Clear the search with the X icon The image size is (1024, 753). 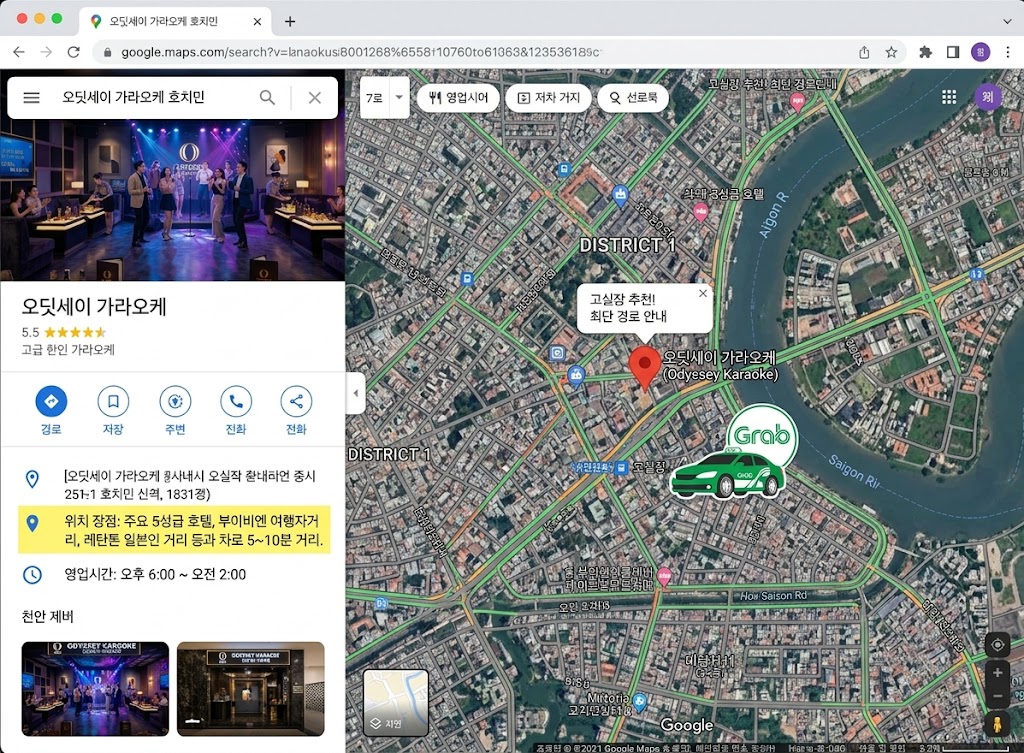(x=315, y=97)
